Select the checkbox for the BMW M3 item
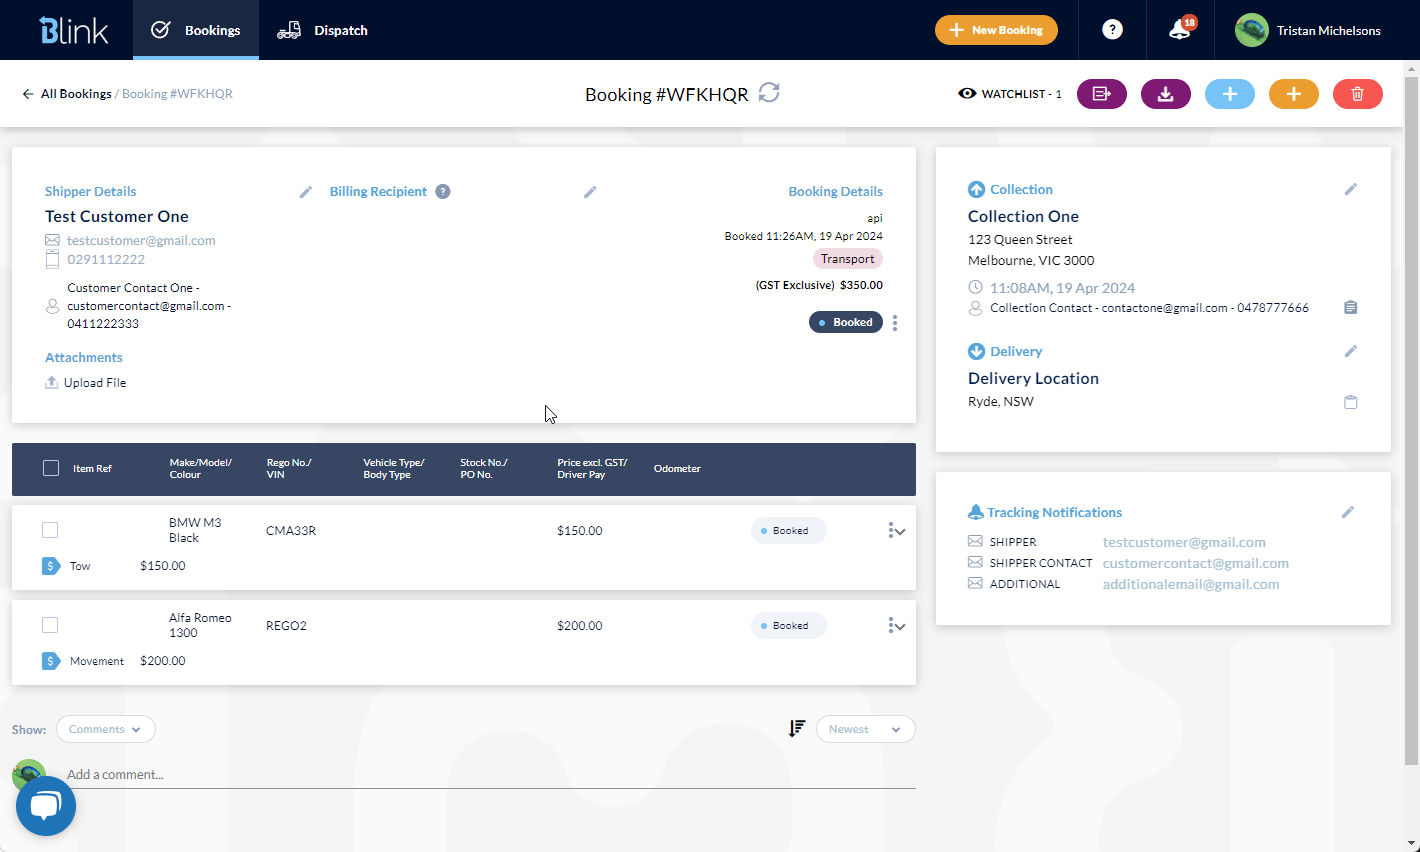1420x852 pixels. [x=50, y=530]
